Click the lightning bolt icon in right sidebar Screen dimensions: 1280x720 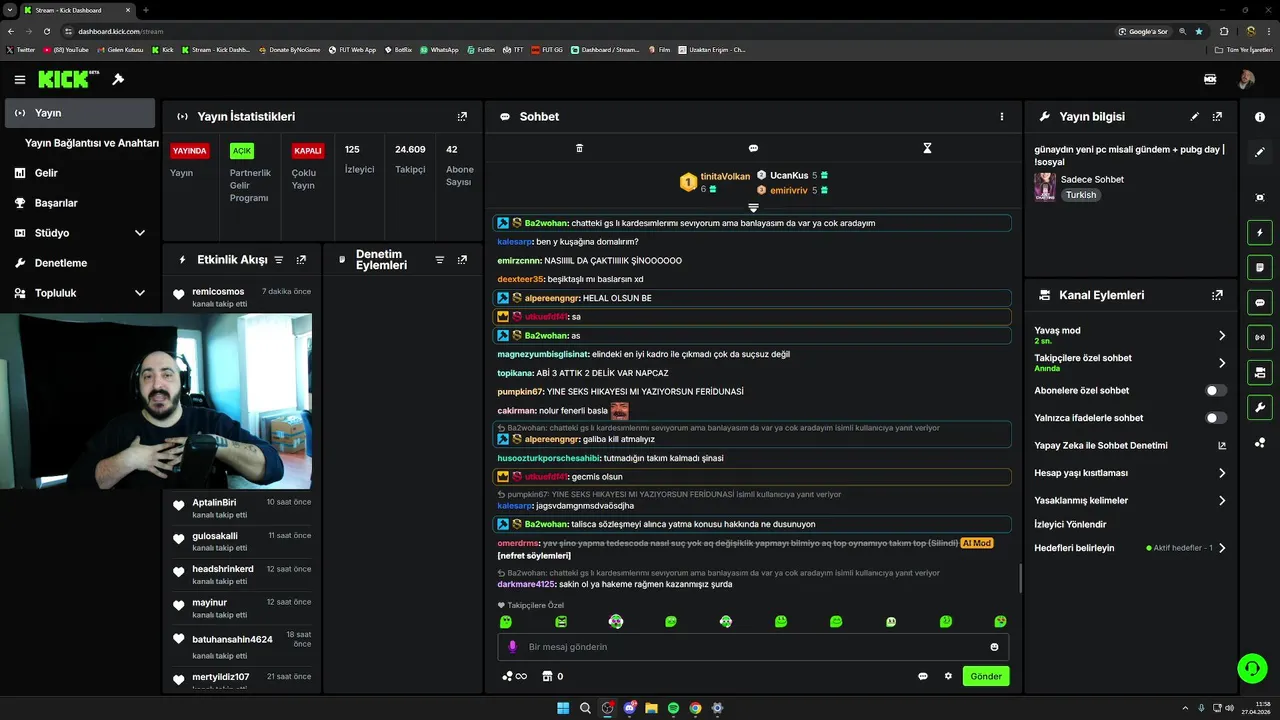click(x=1260, y=233)
